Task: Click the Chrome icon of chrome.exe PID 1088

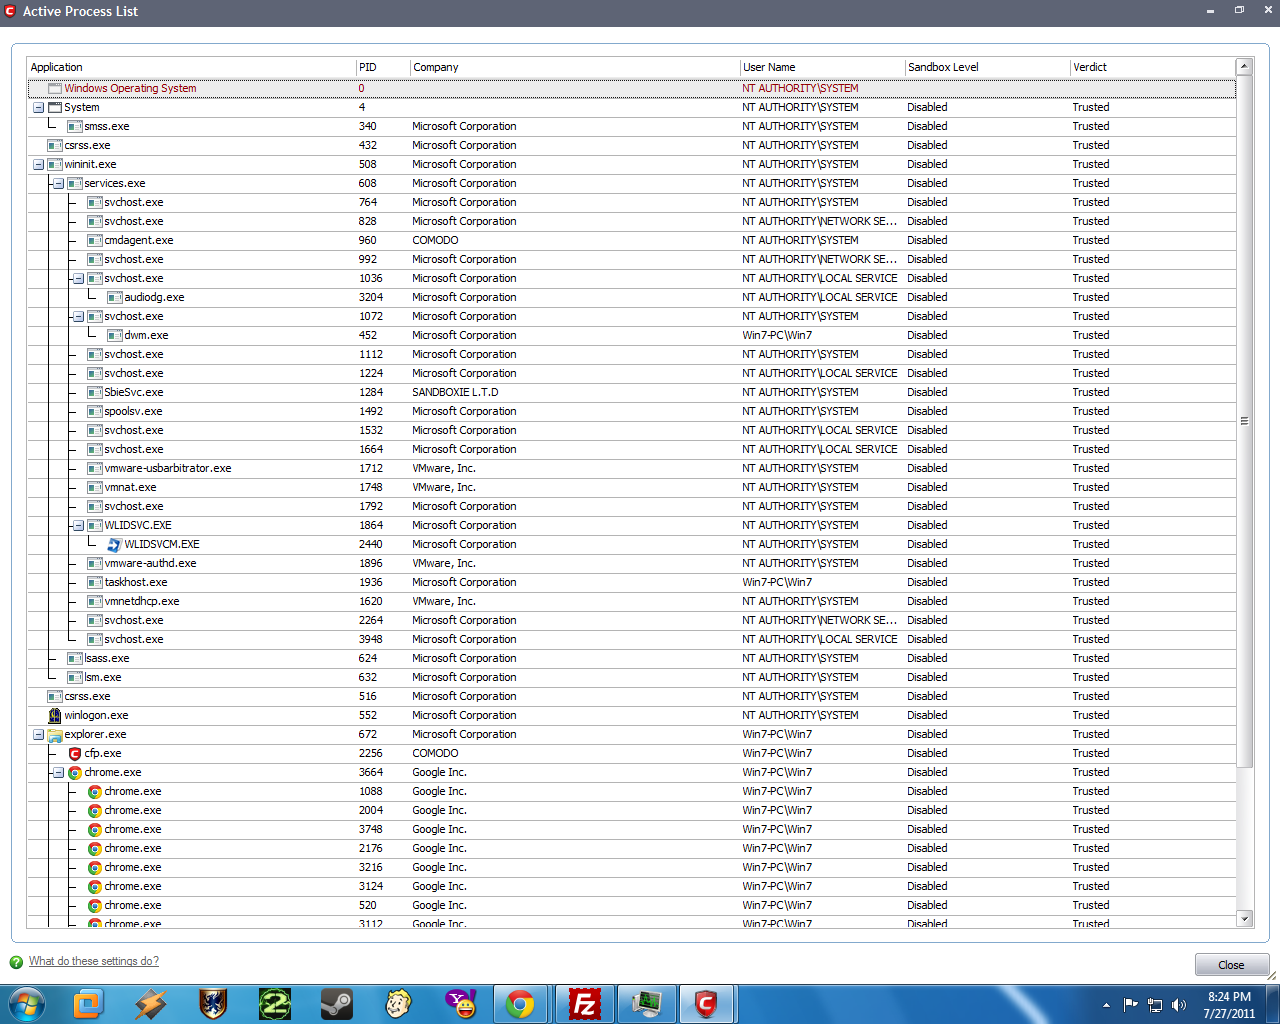Action: (x=95, y=791)
